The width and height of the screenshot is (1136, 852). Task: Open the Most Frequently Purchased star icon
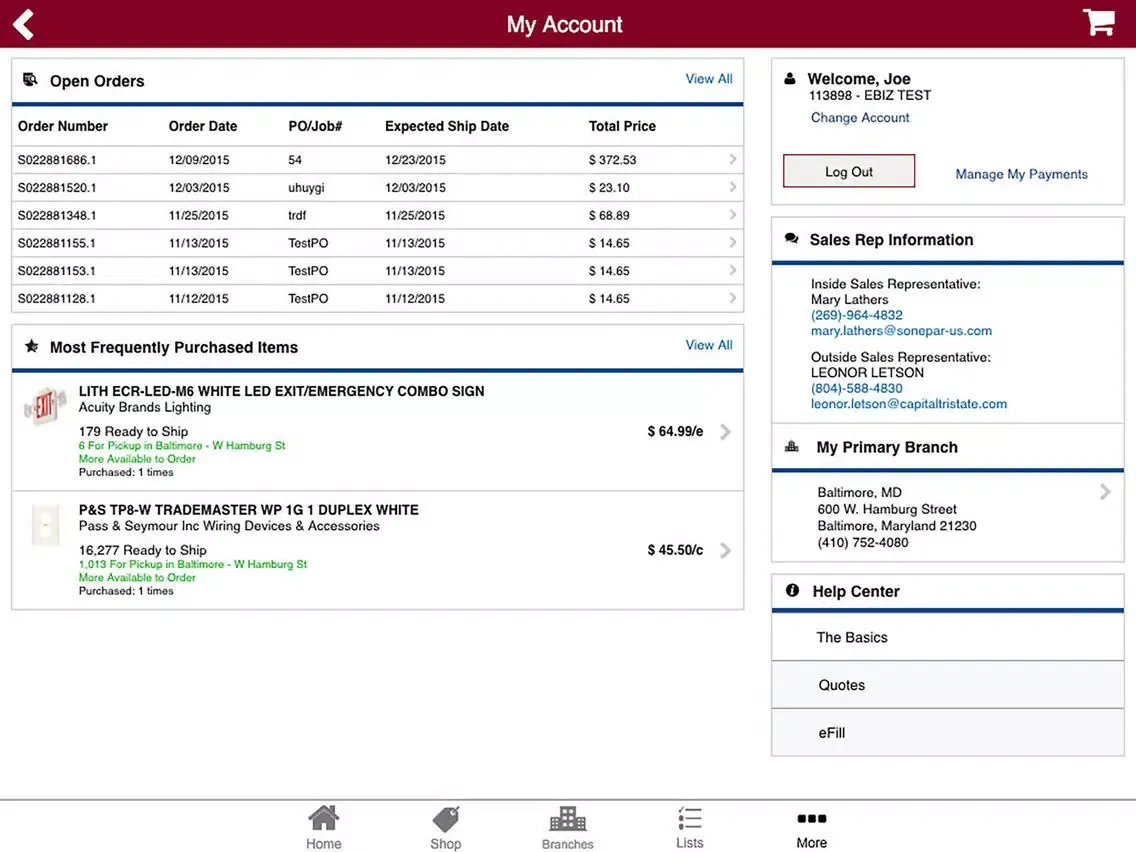coord(31,346)
